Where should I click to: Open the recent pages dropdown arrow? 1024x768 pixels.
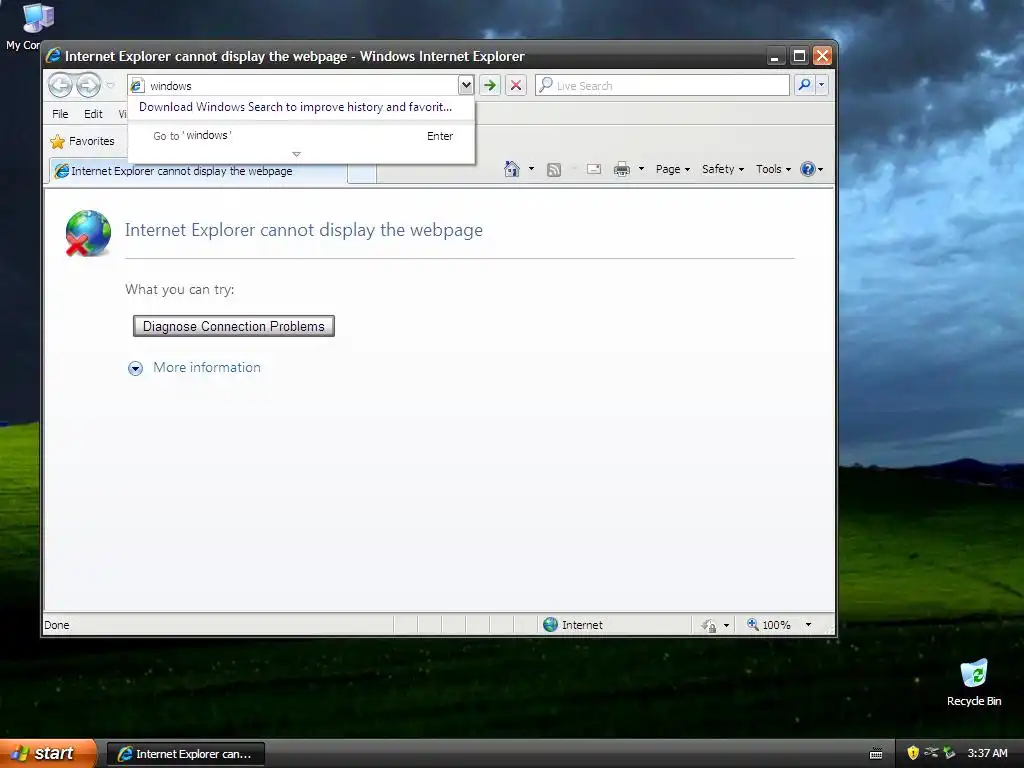point(110,86)
